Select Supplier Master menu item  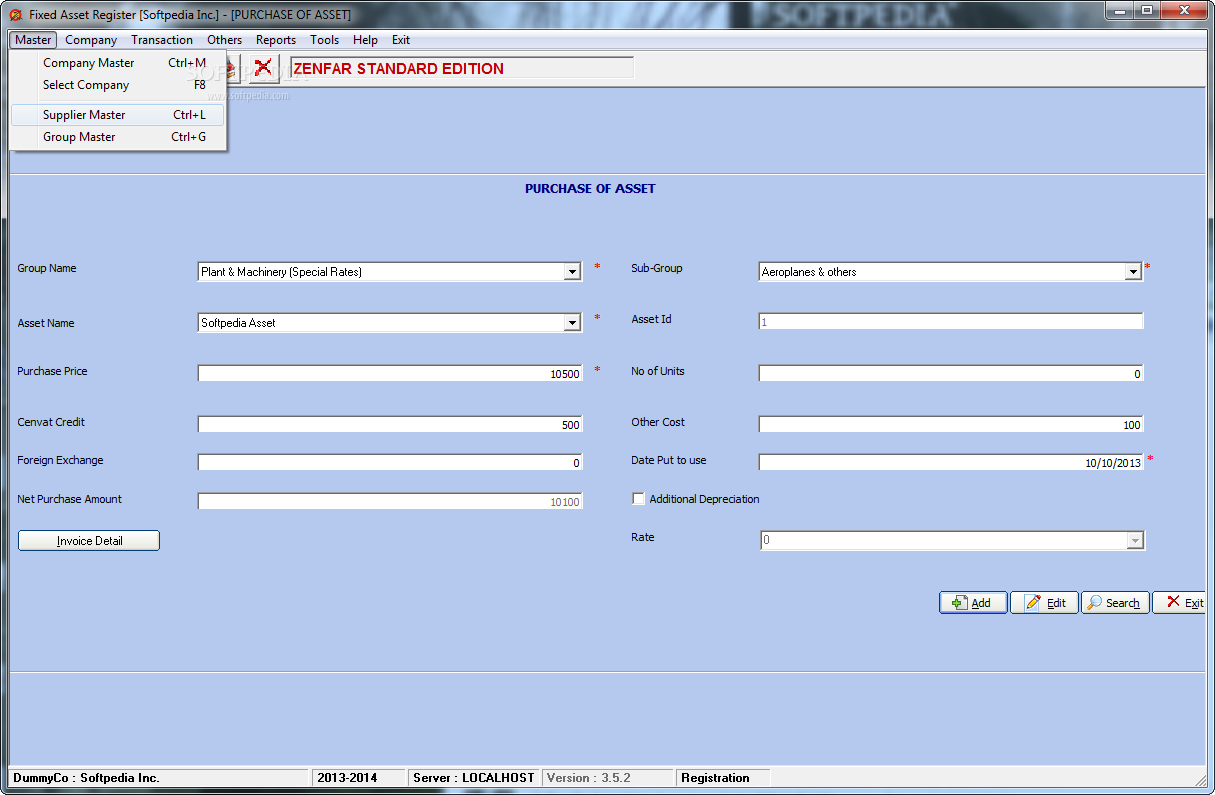click(118, 115)
